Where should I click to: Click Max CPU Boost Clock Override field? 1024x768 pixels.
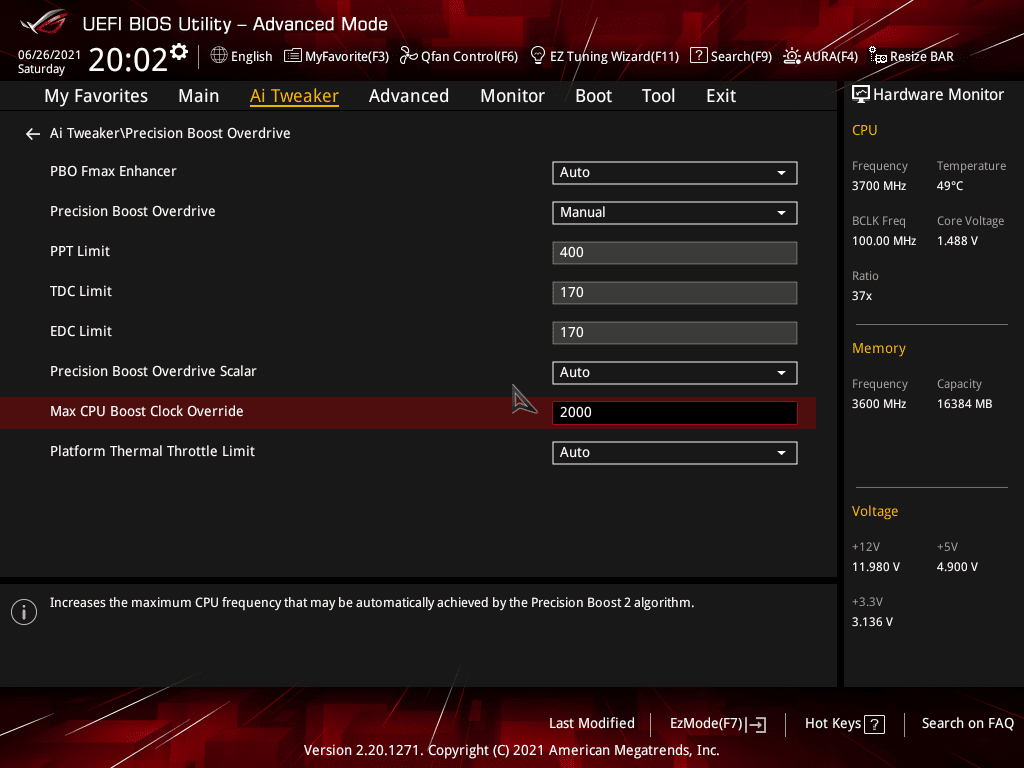point(675,413)
